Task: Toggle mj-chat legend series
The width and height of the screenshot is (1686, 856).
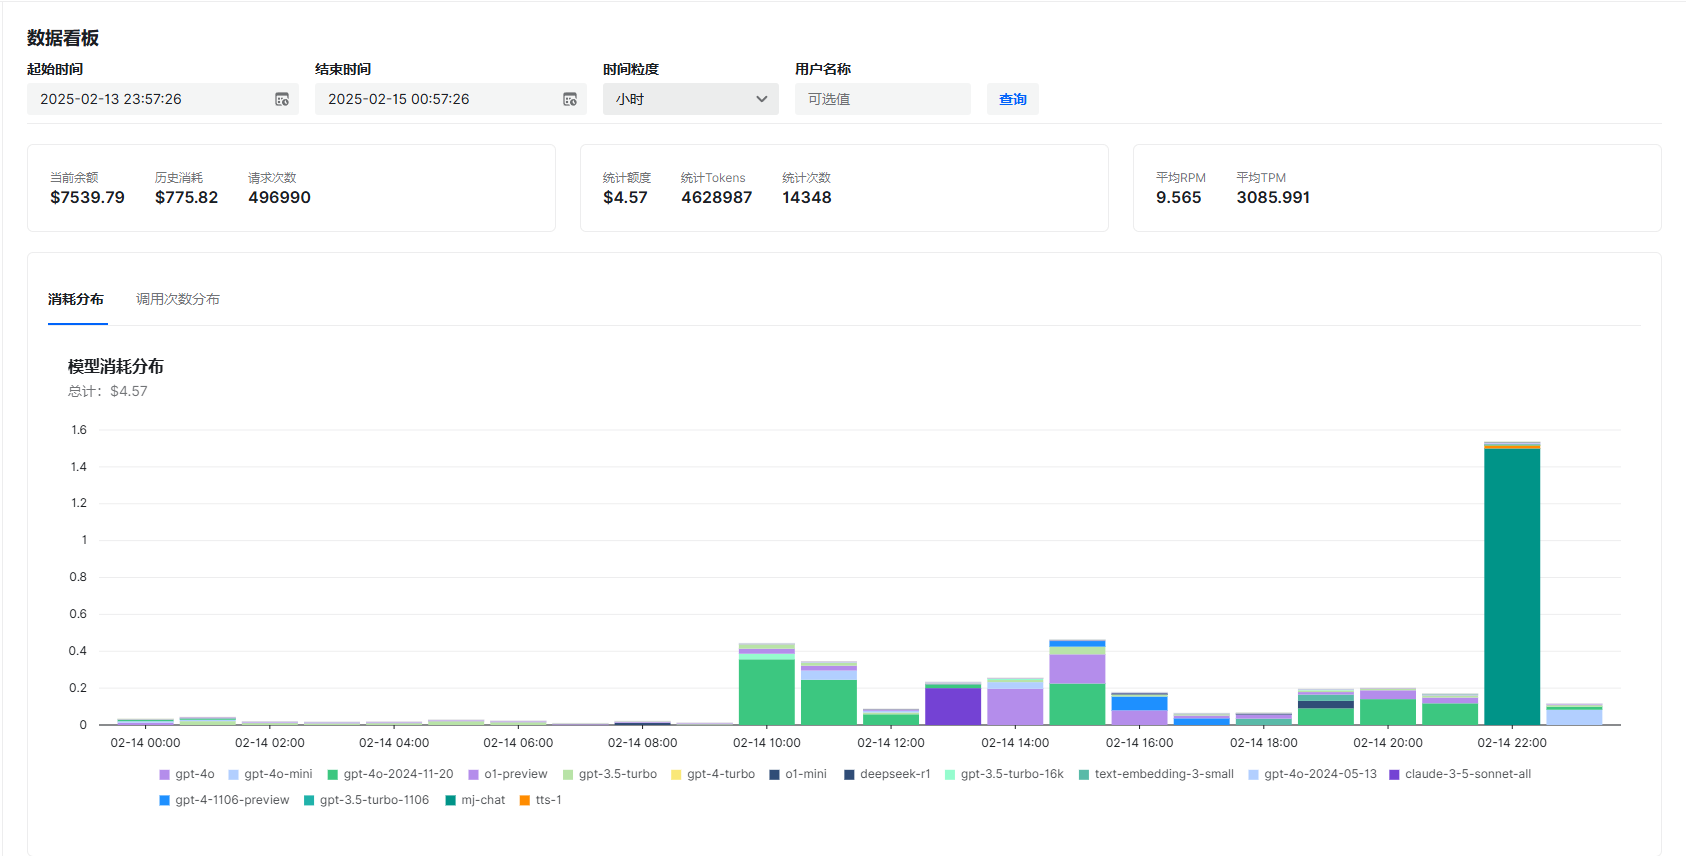Action: 475,800
